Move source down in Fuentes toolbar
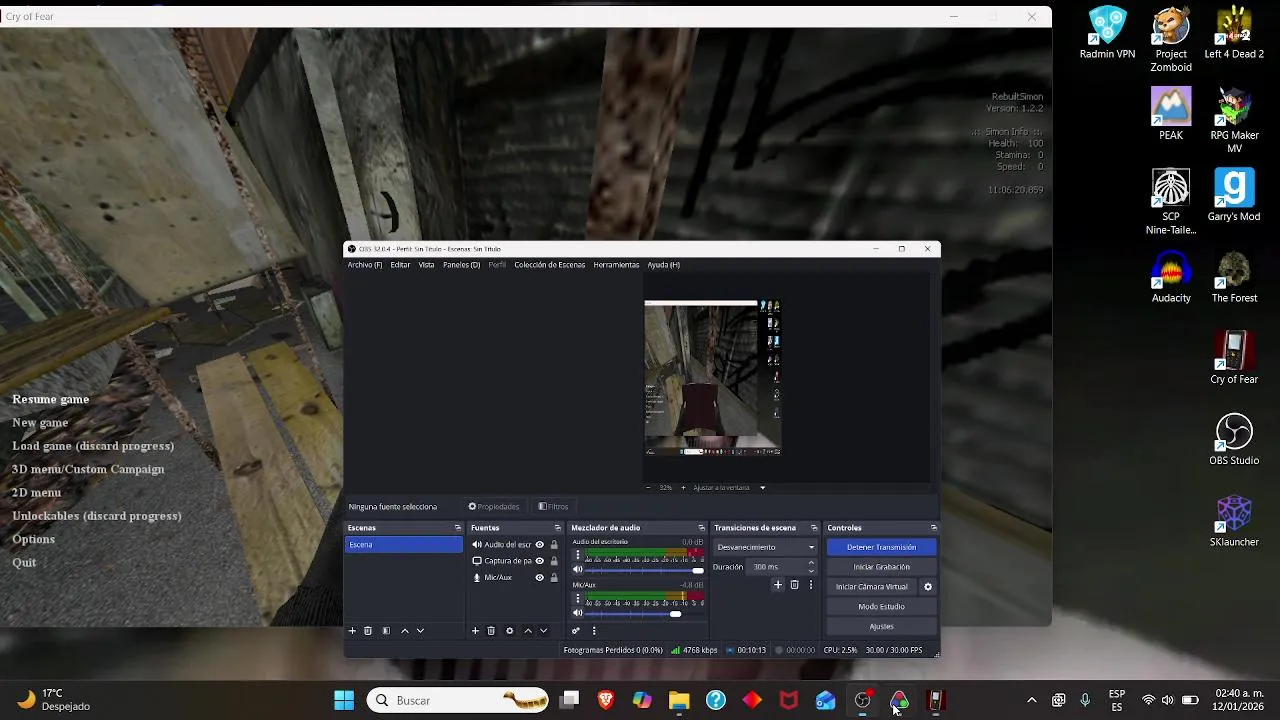1280x720 pixels. point(543,631)
